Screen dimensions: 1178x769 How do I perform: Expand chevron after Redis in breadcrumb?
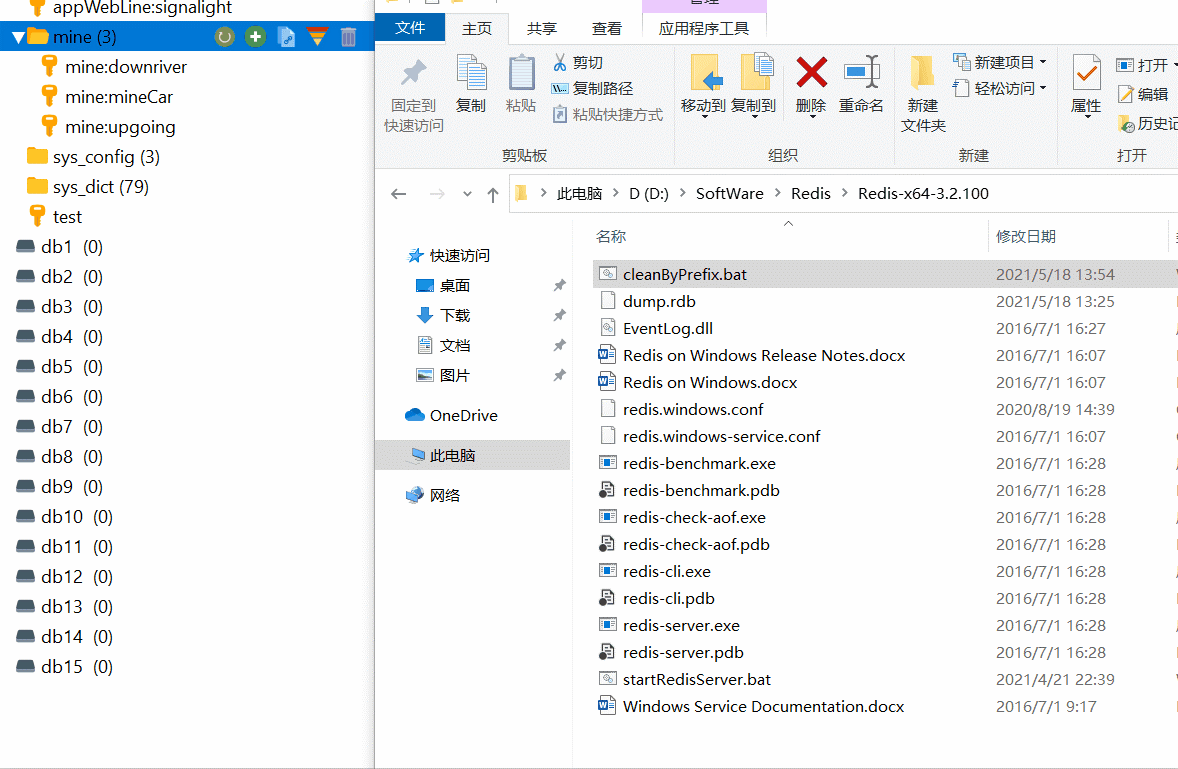coord(844,194)
